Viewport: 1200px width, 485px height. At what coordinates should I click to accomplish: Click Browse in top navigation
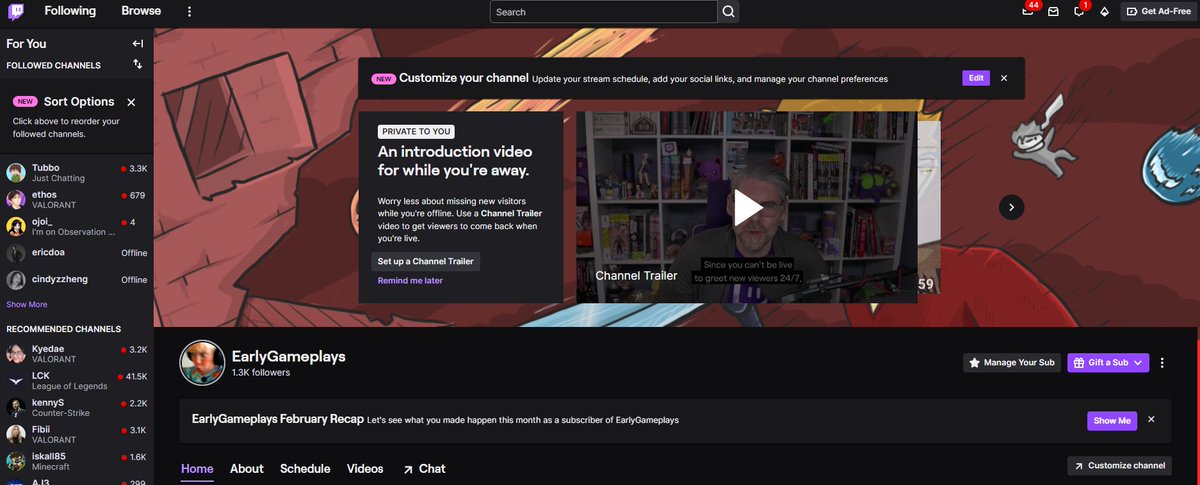tap(141, 11)
